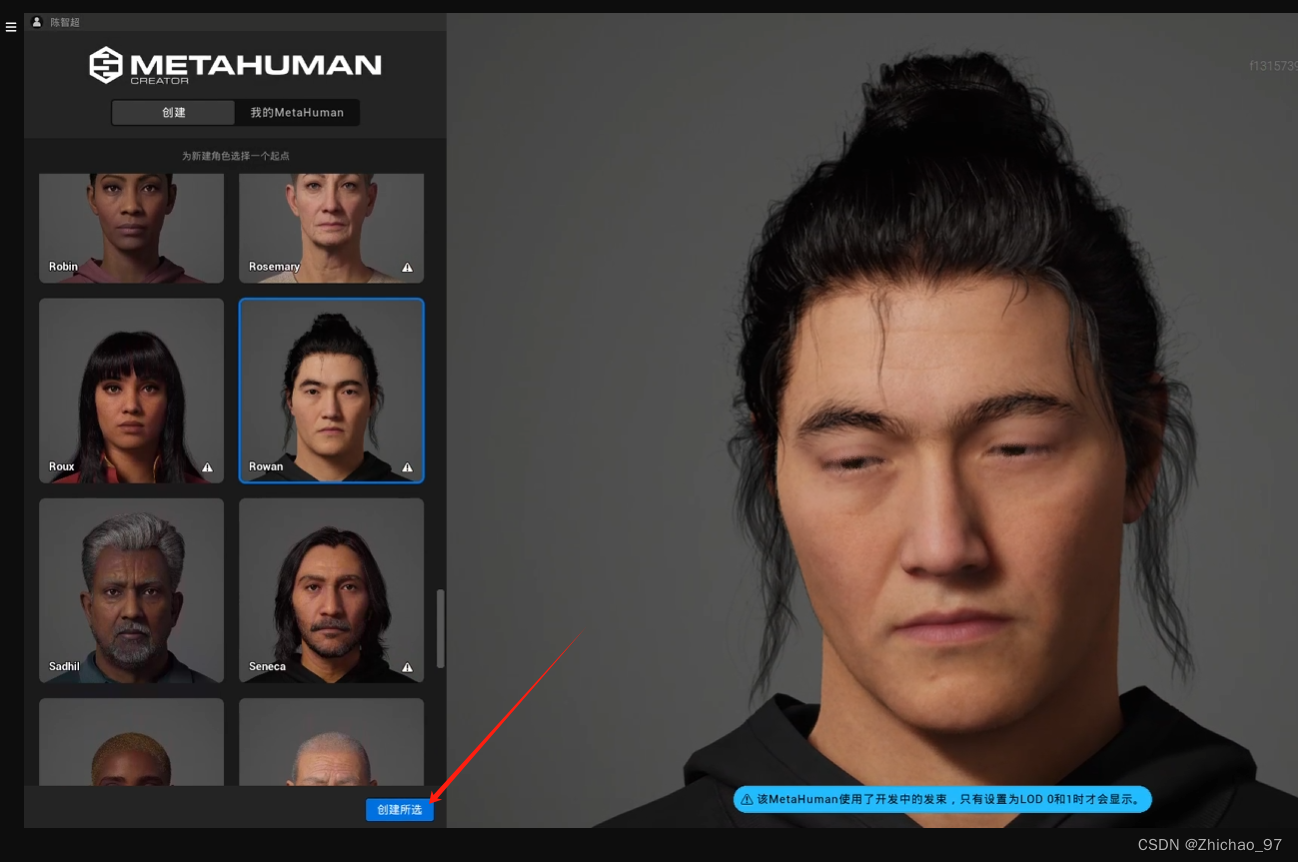The width and height of the screenshot is (1298, 862).
Task: Click the Rowan 3D preview viewport
Action: point(872,420)
